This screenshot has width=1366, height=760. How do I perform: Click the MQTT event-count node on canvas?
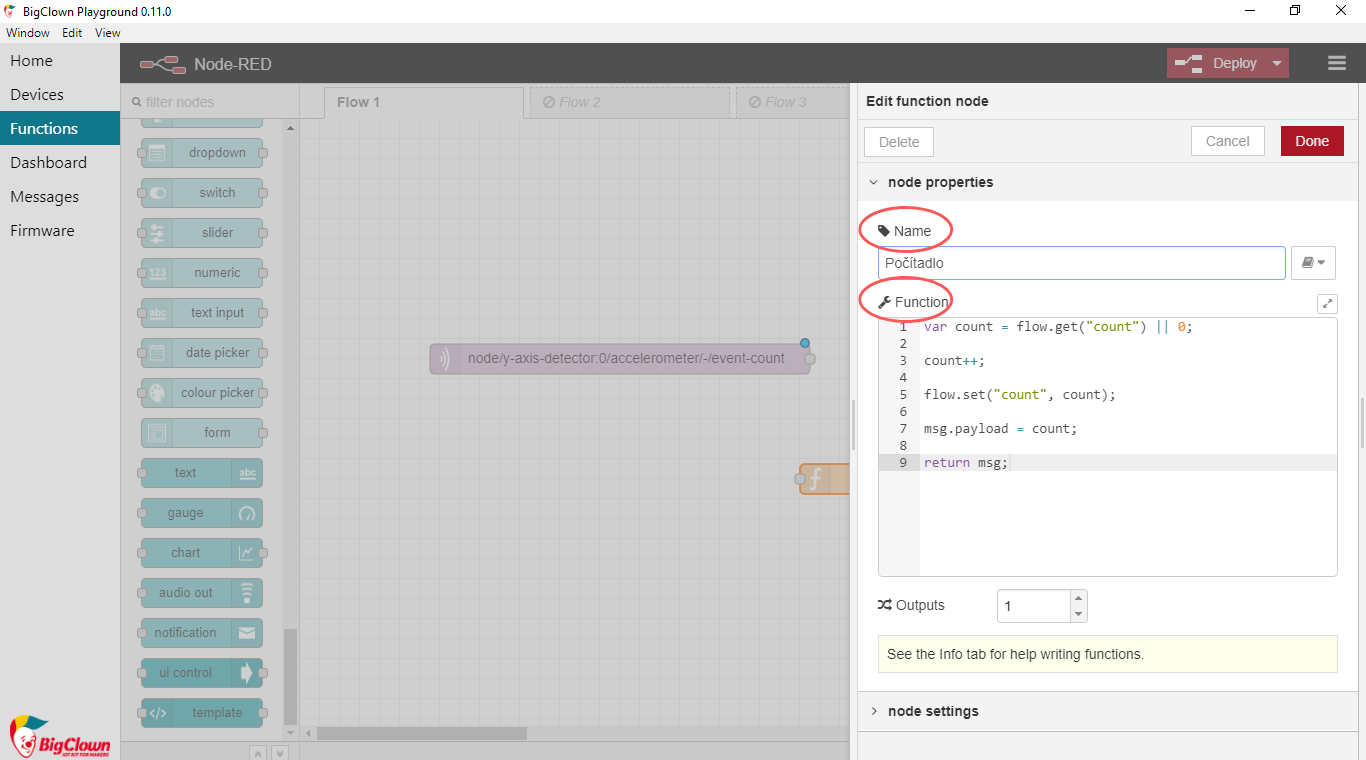point(620,359)
